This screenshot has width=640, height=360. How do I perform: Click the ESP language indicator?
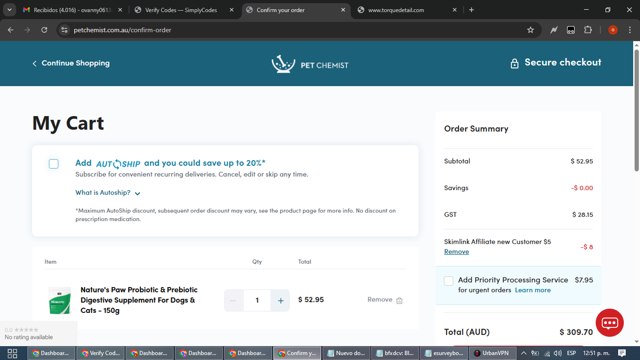[x=571, y=353]
